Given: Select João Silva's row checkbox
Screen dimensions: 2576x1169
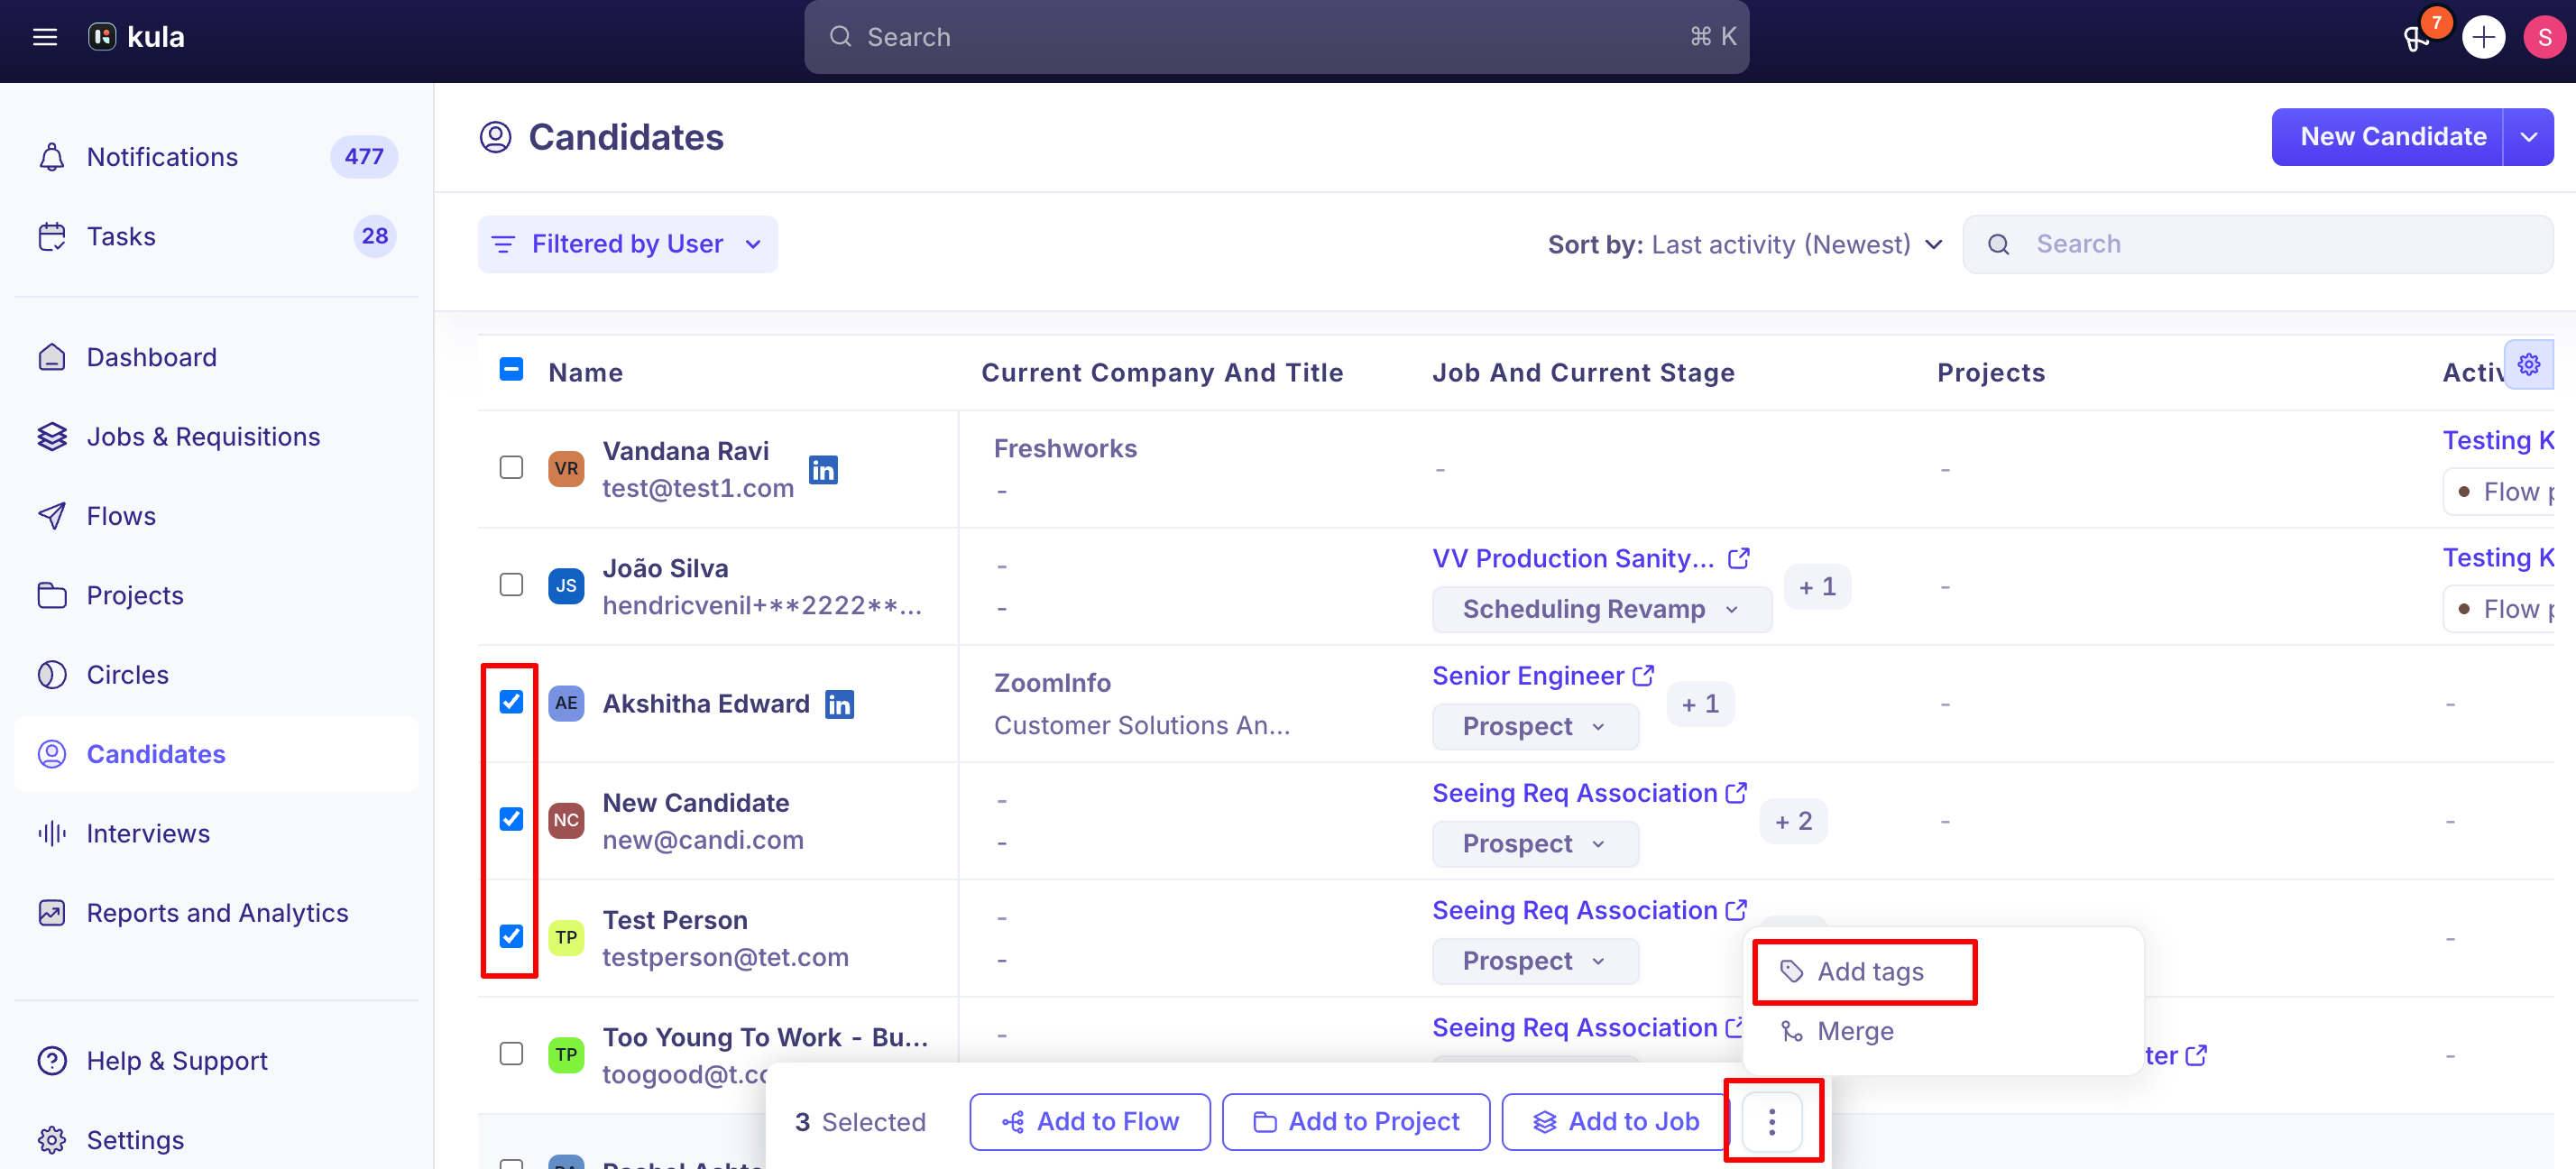Looking at the screenshot, I should coord(511,584).
